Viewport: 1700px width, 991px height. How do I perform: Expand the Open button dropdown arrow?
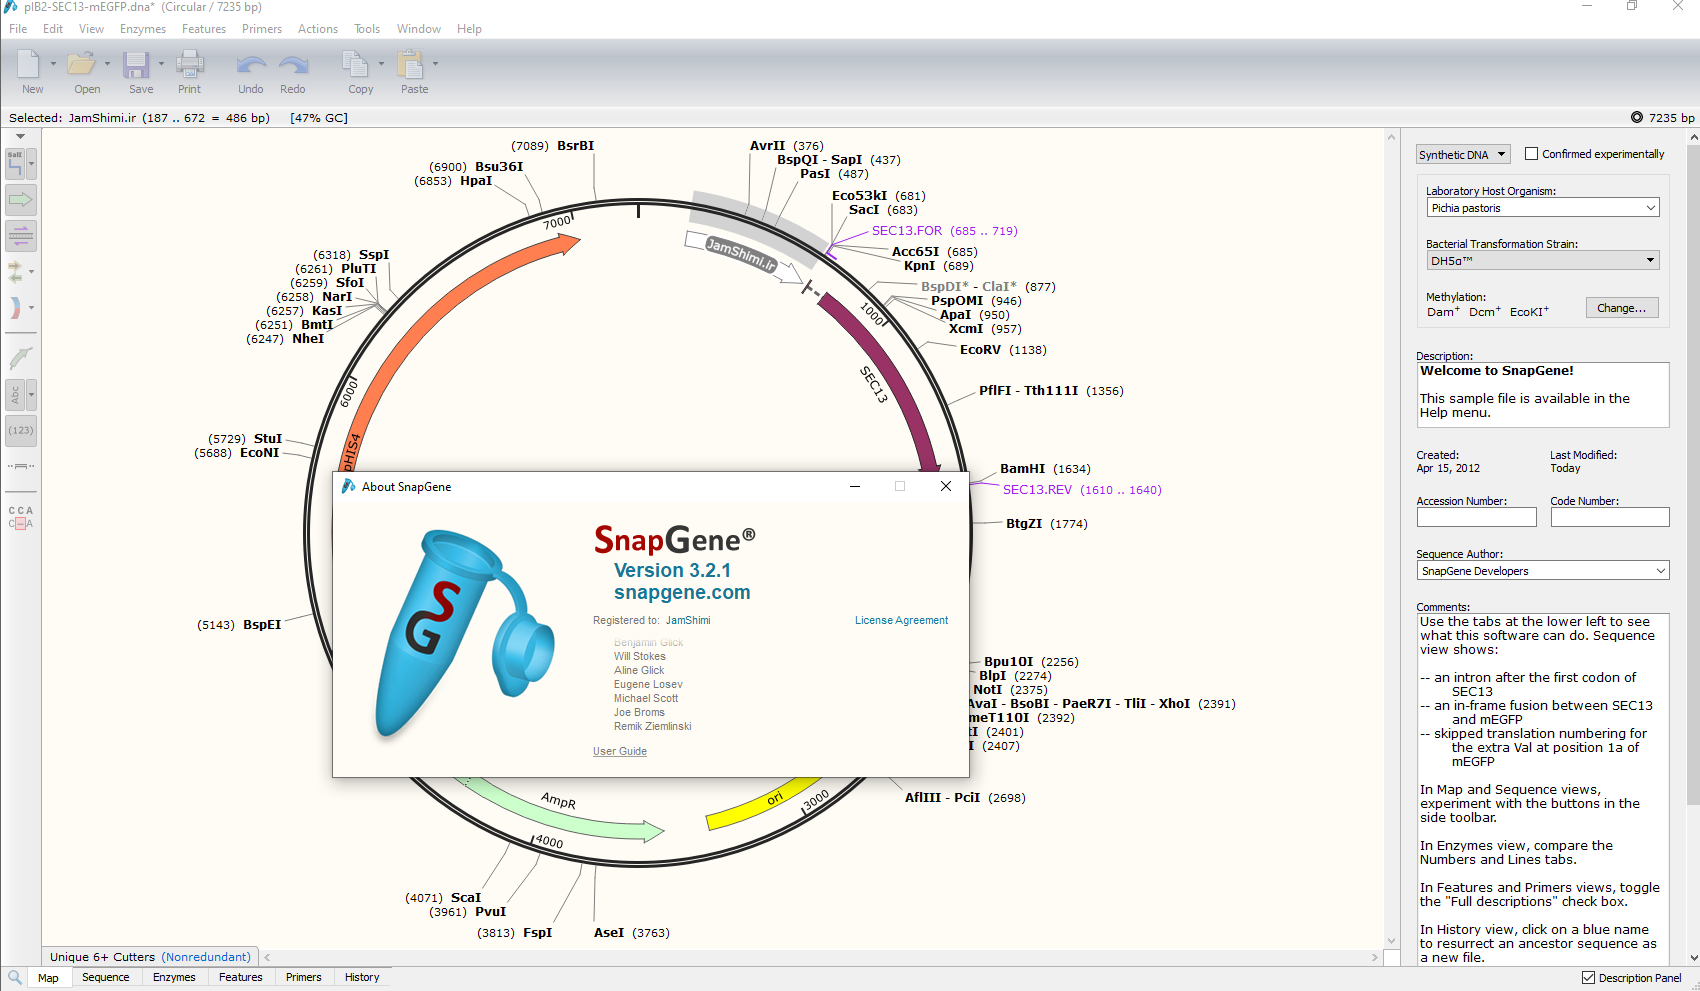(107, 64)
